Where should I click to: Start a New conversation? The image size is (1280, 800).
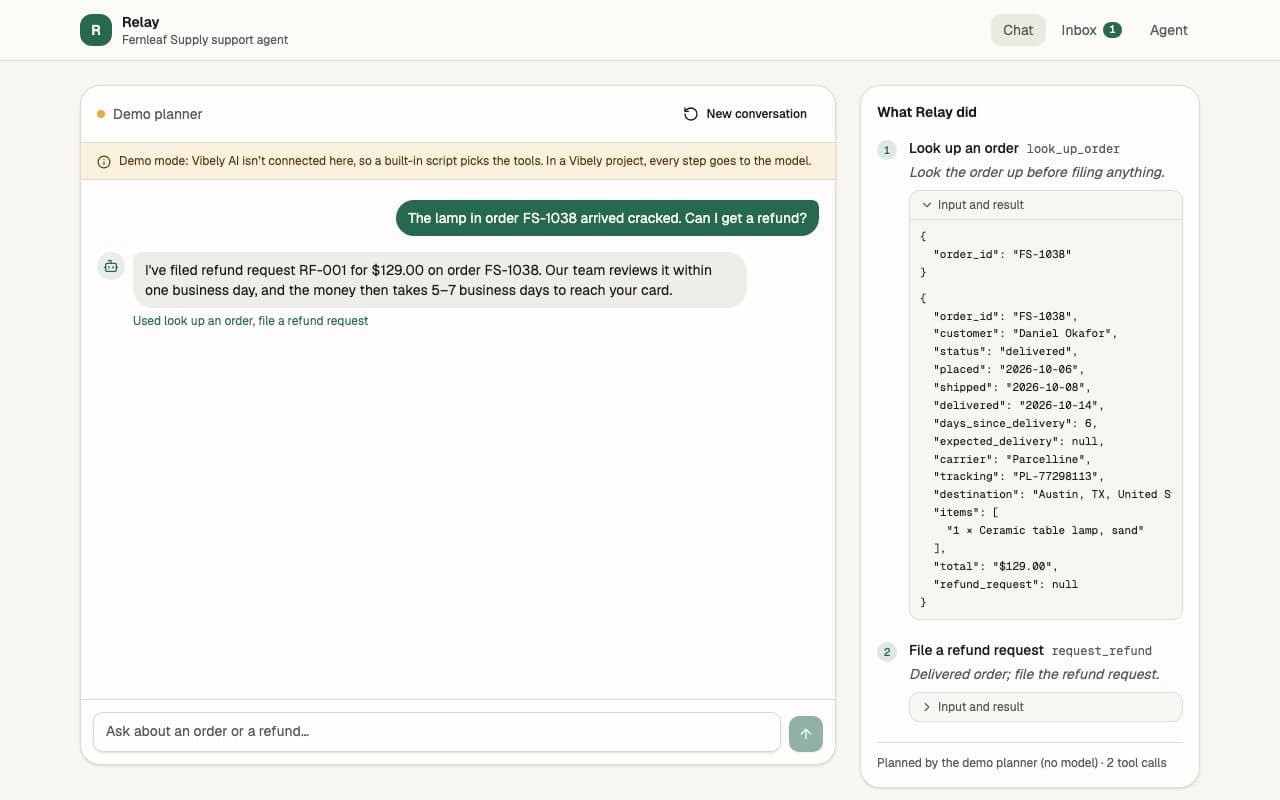click(x=745, y=114)
